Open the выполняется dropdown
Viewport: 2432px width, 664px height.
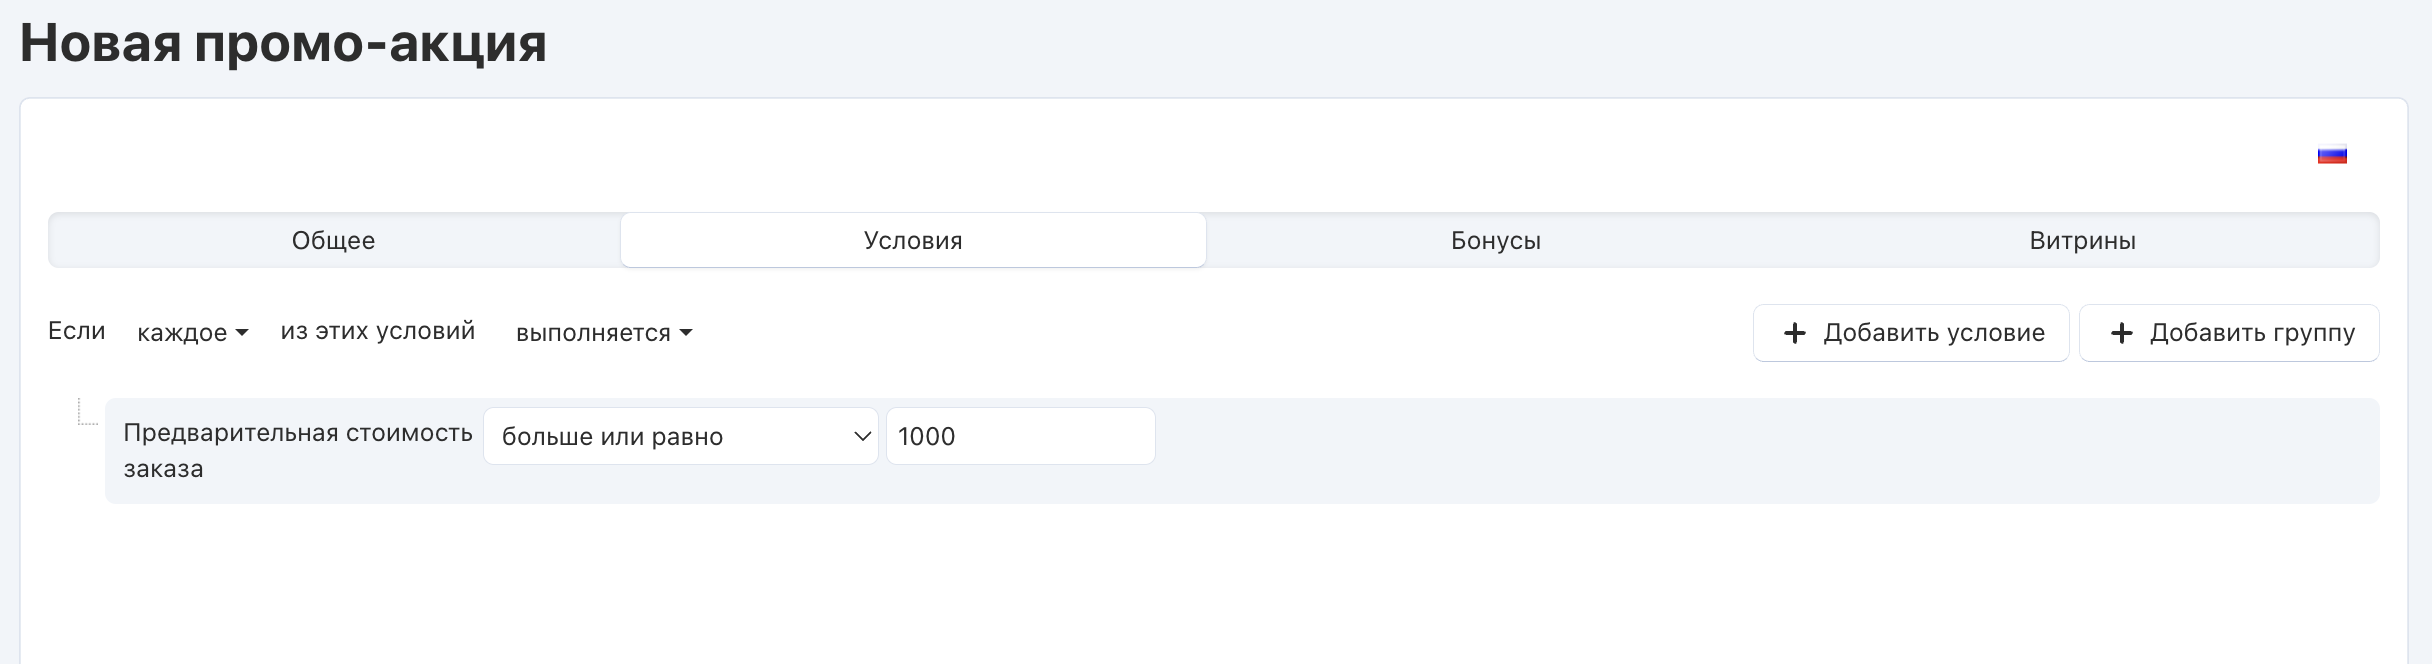coord(603,333)
